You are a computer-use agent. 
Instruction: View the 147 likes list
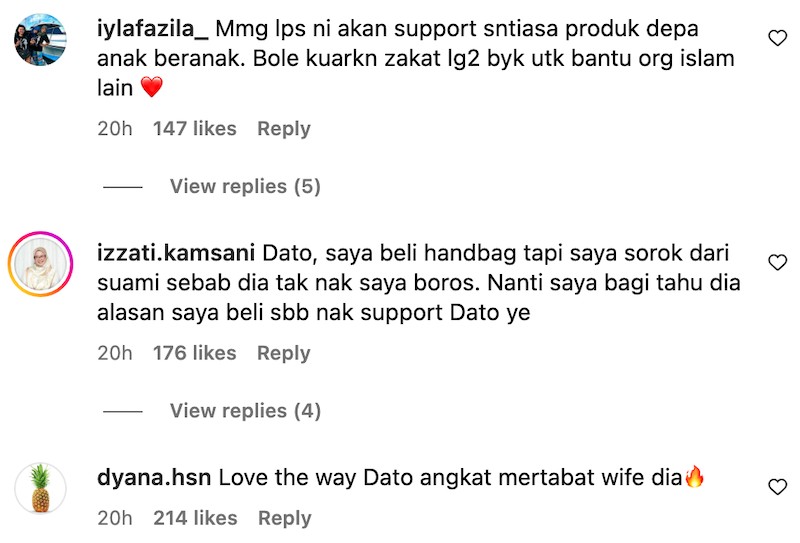point(194,129)
